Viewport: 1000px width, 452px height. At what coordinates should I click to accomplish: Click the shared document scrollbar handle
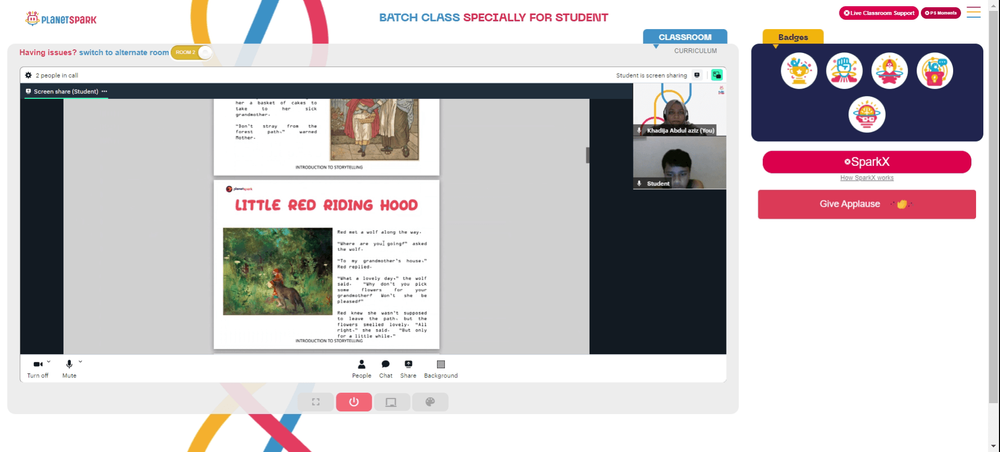[x=587, y=155]
